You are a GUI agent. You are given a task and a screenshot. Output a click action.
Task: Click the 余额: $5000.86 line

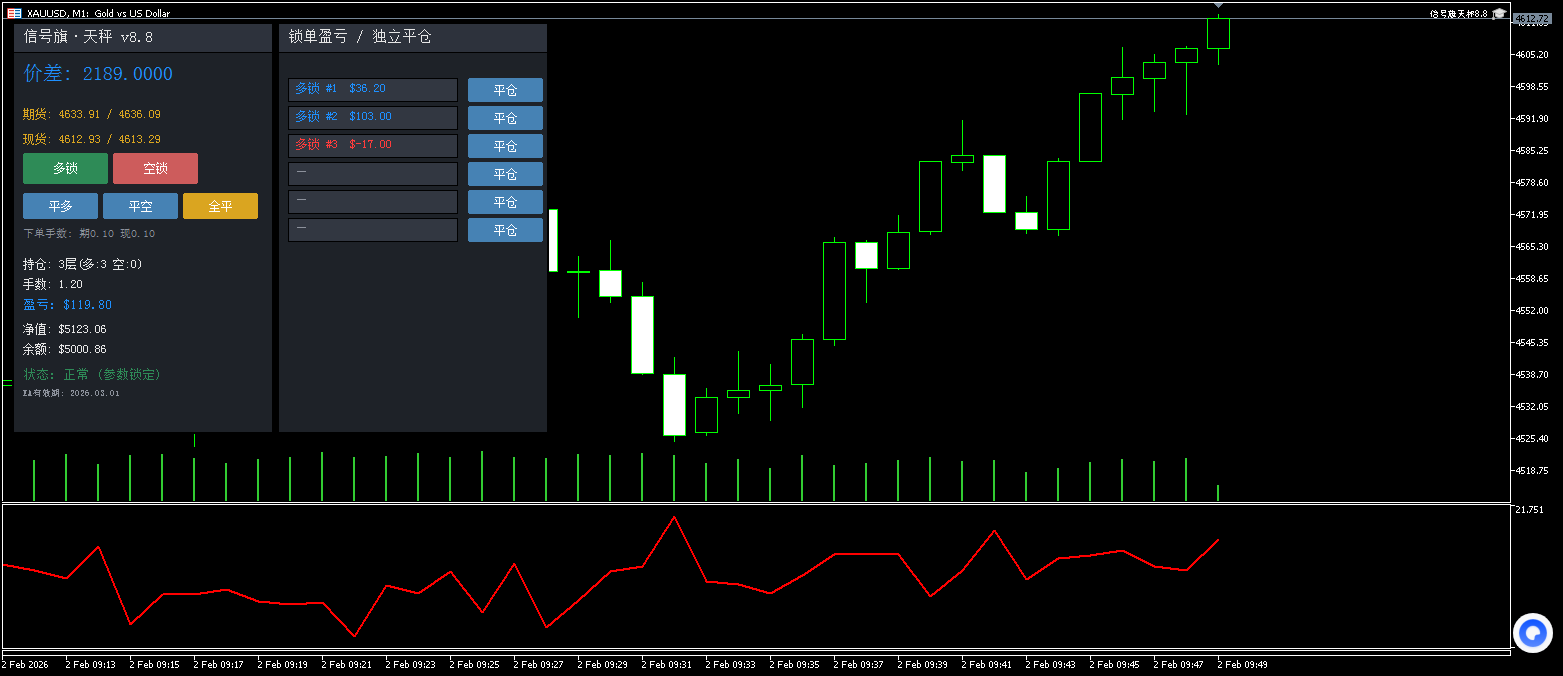(65, 349)
